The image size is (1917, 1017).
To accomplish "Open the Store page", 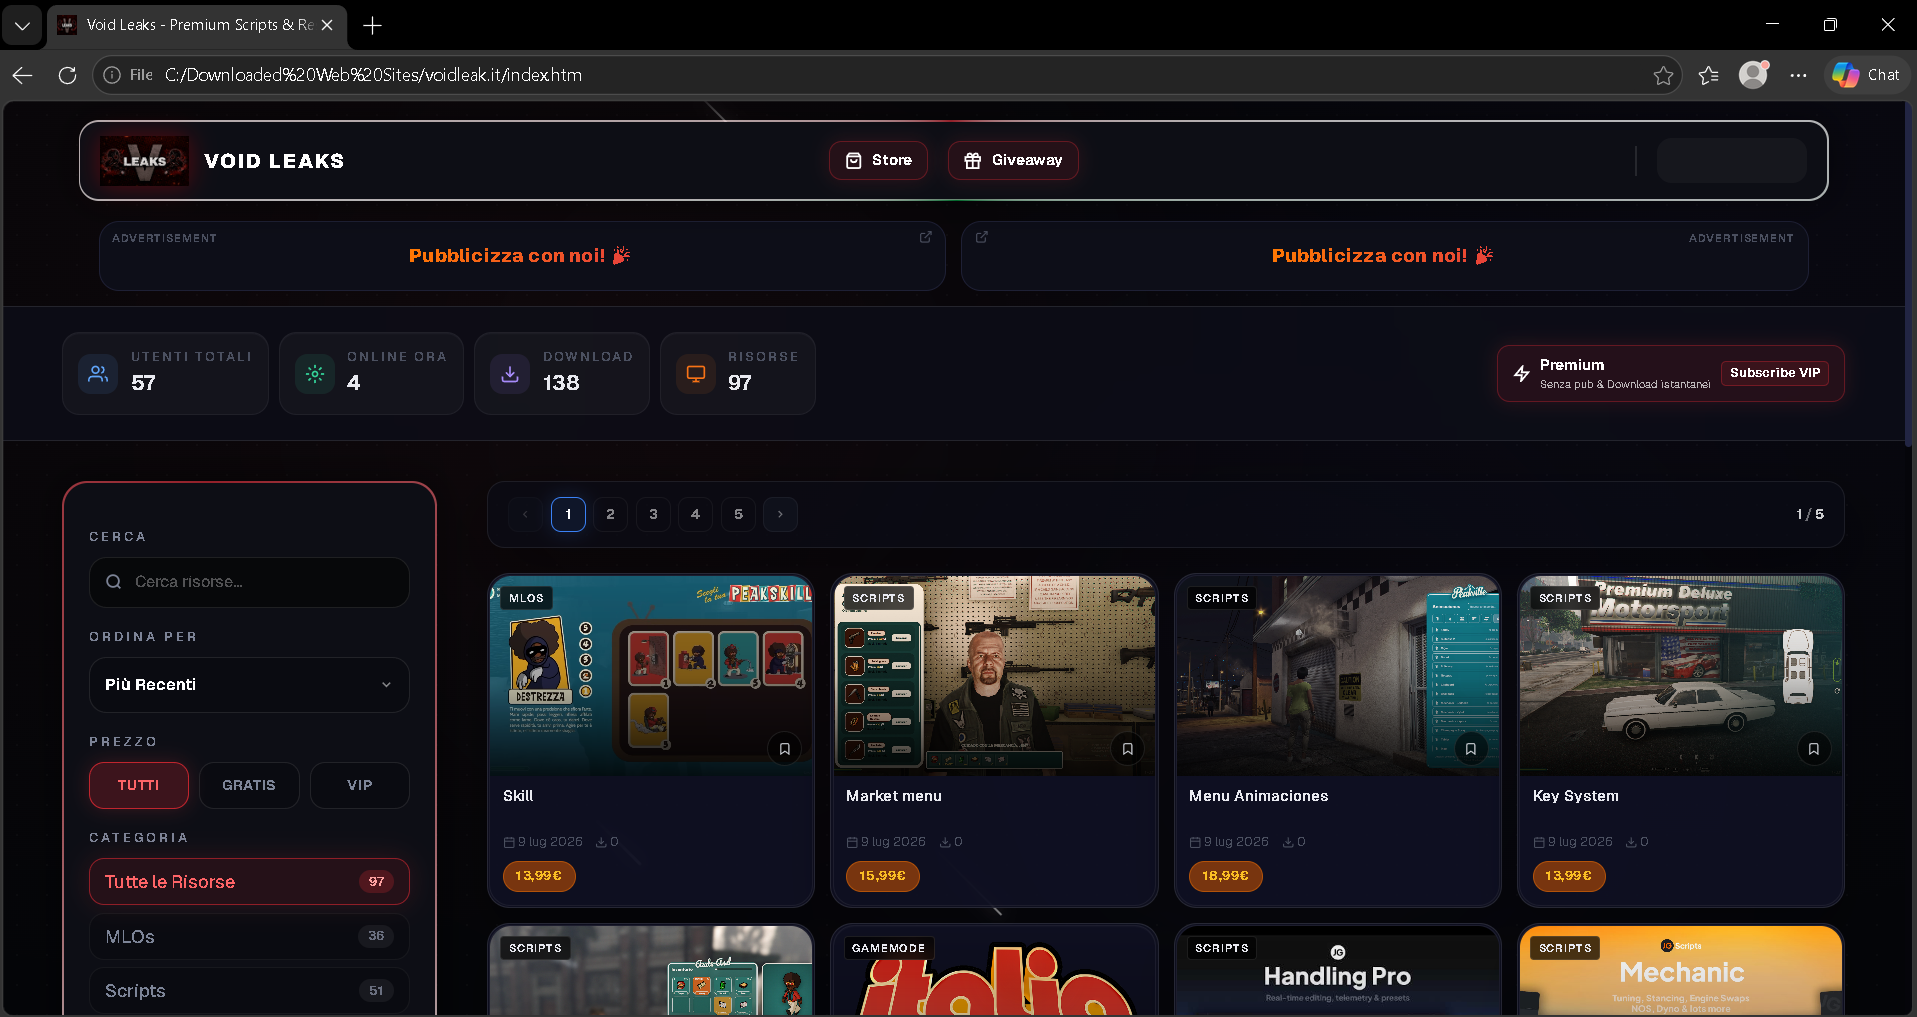I will (878, 160).
